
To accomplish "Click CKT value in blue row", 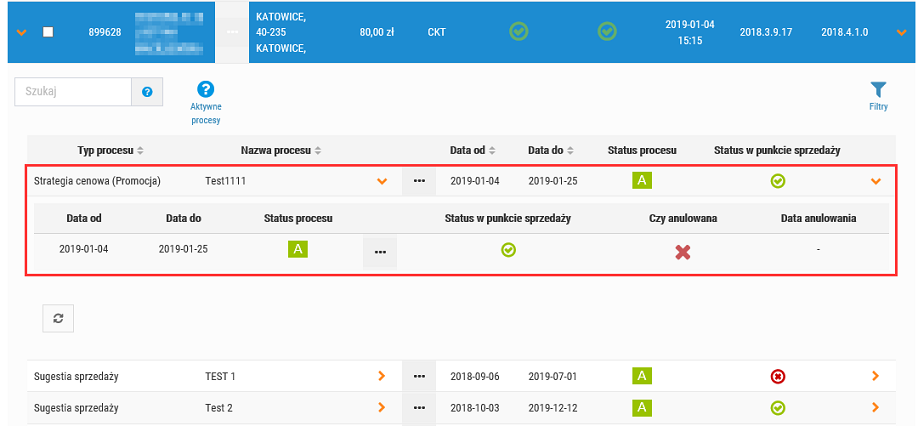I will (437, 32).
